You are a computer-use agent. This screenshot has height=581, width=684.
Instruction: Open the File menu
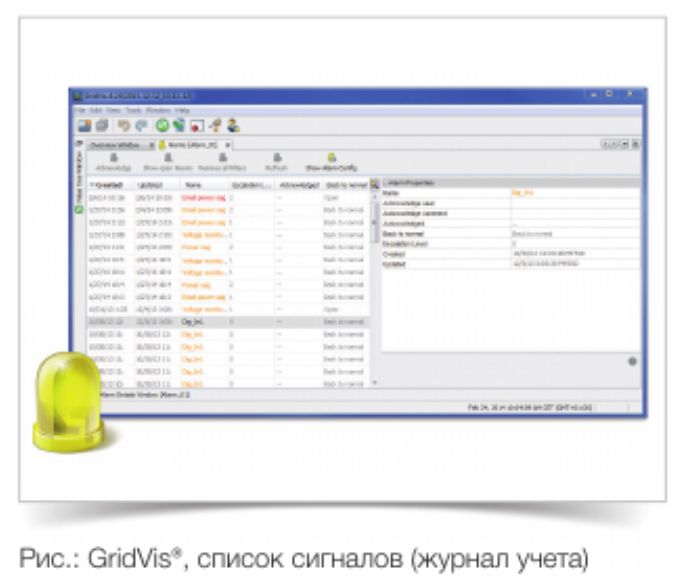pos(80,109)
